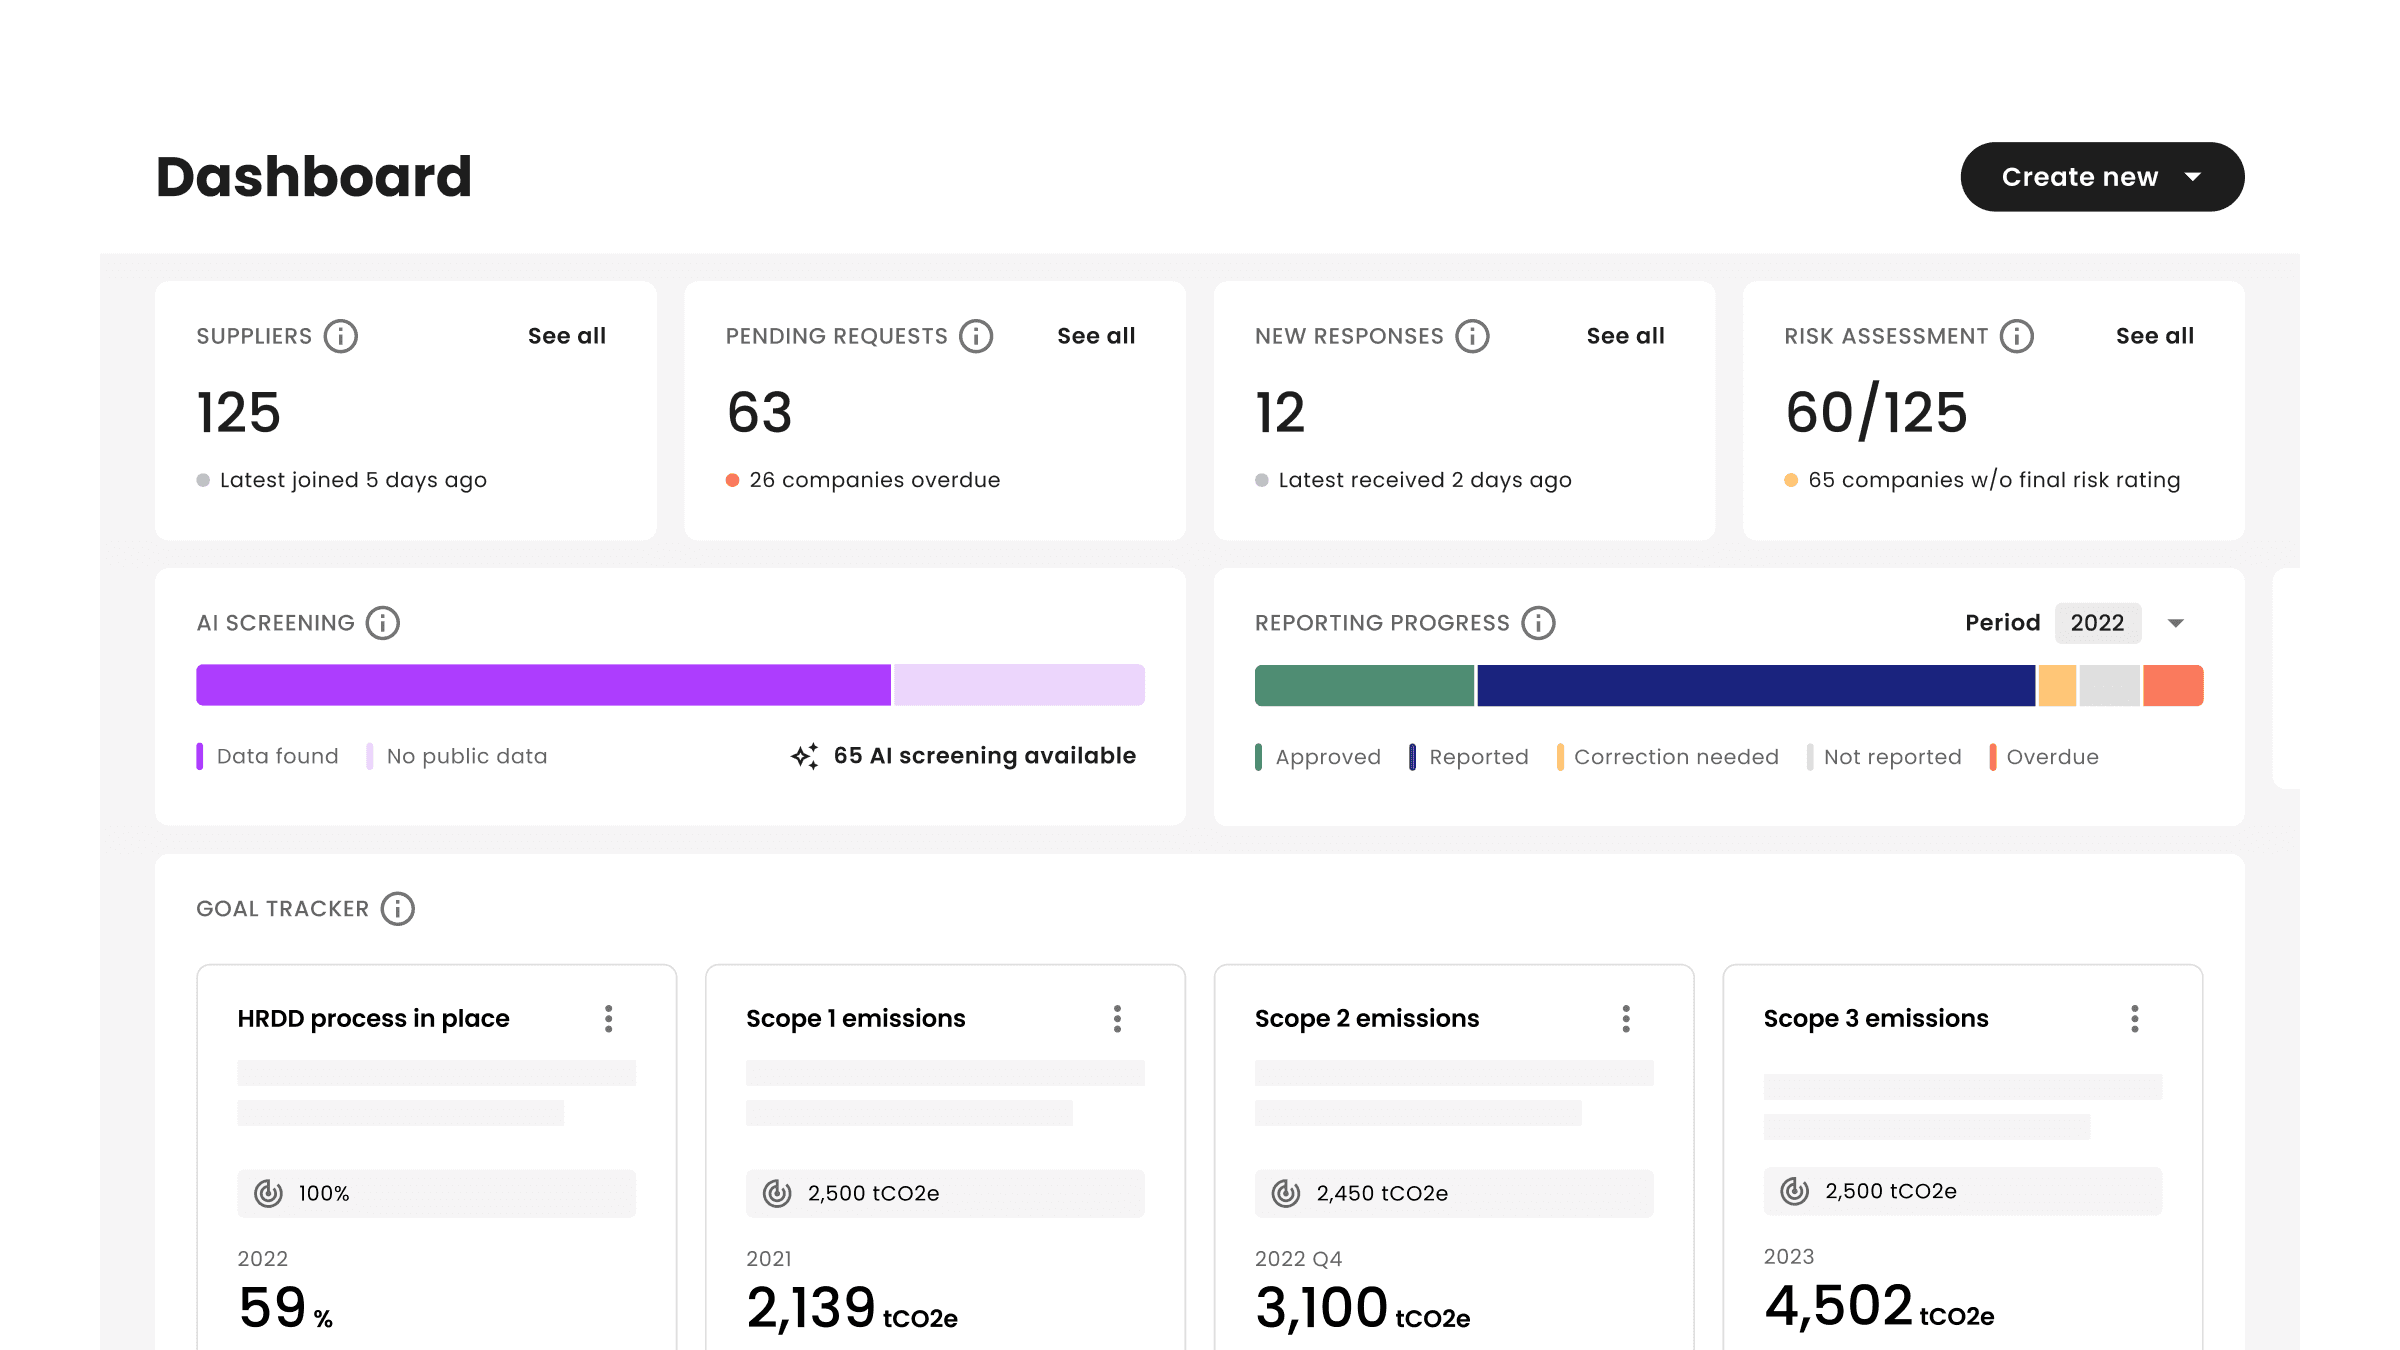Image resolution: width=2400 pixels, height=1350 pixels.
Task: Click the AI Screening info icon
Action: pyautogui.click(x=382, y=623)
